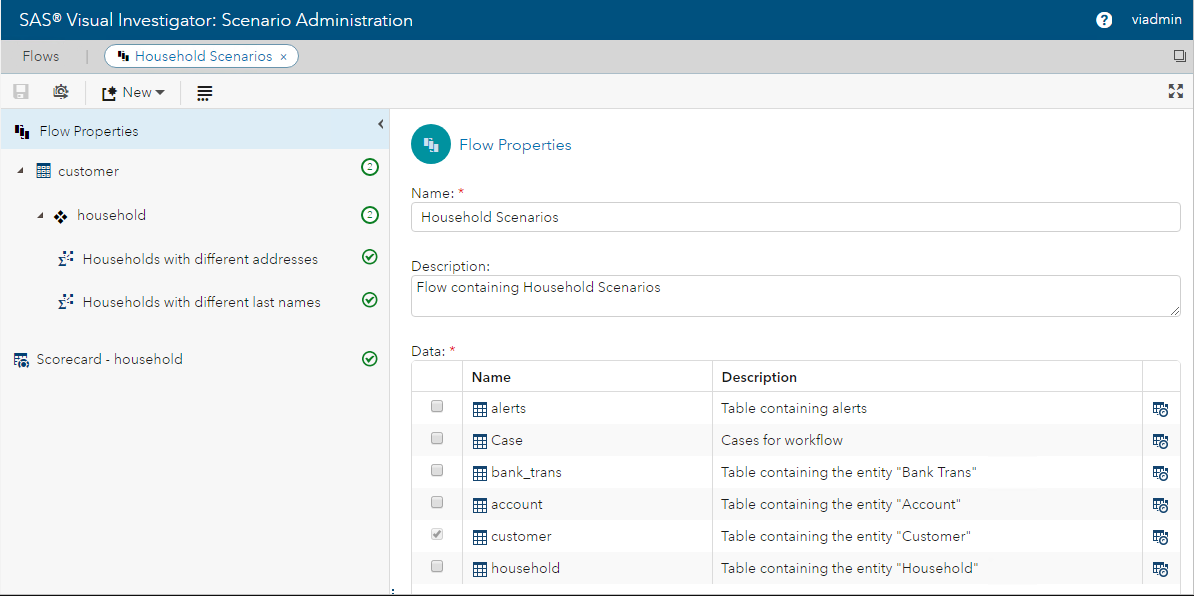The image size is (1194, 596).
Task: Switch to the Flows tab
Action: (41, 56)
